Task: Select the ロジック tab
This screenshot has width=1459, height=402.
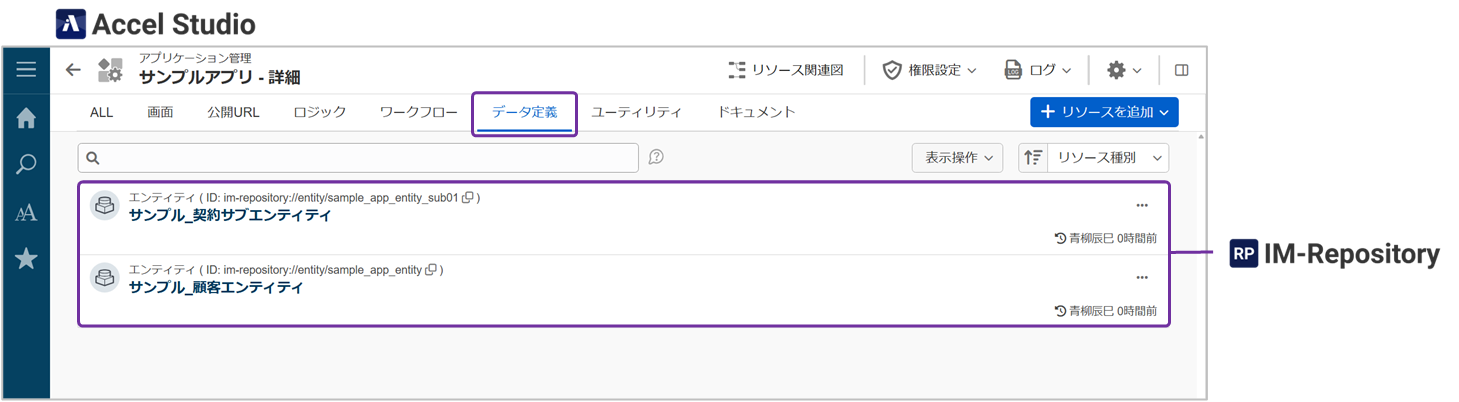Action: [x=319, y=112]
